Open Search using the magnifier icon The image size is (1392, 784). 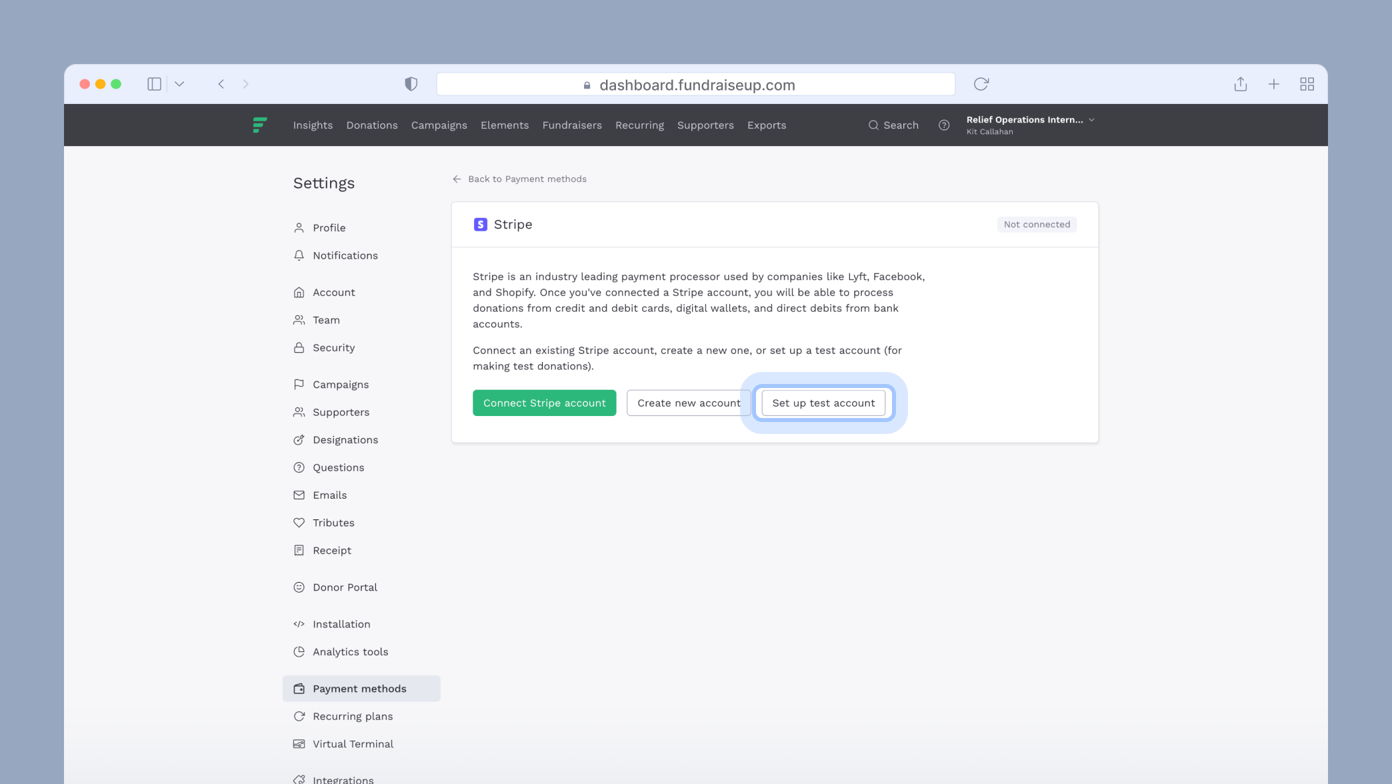coord(874,125)
